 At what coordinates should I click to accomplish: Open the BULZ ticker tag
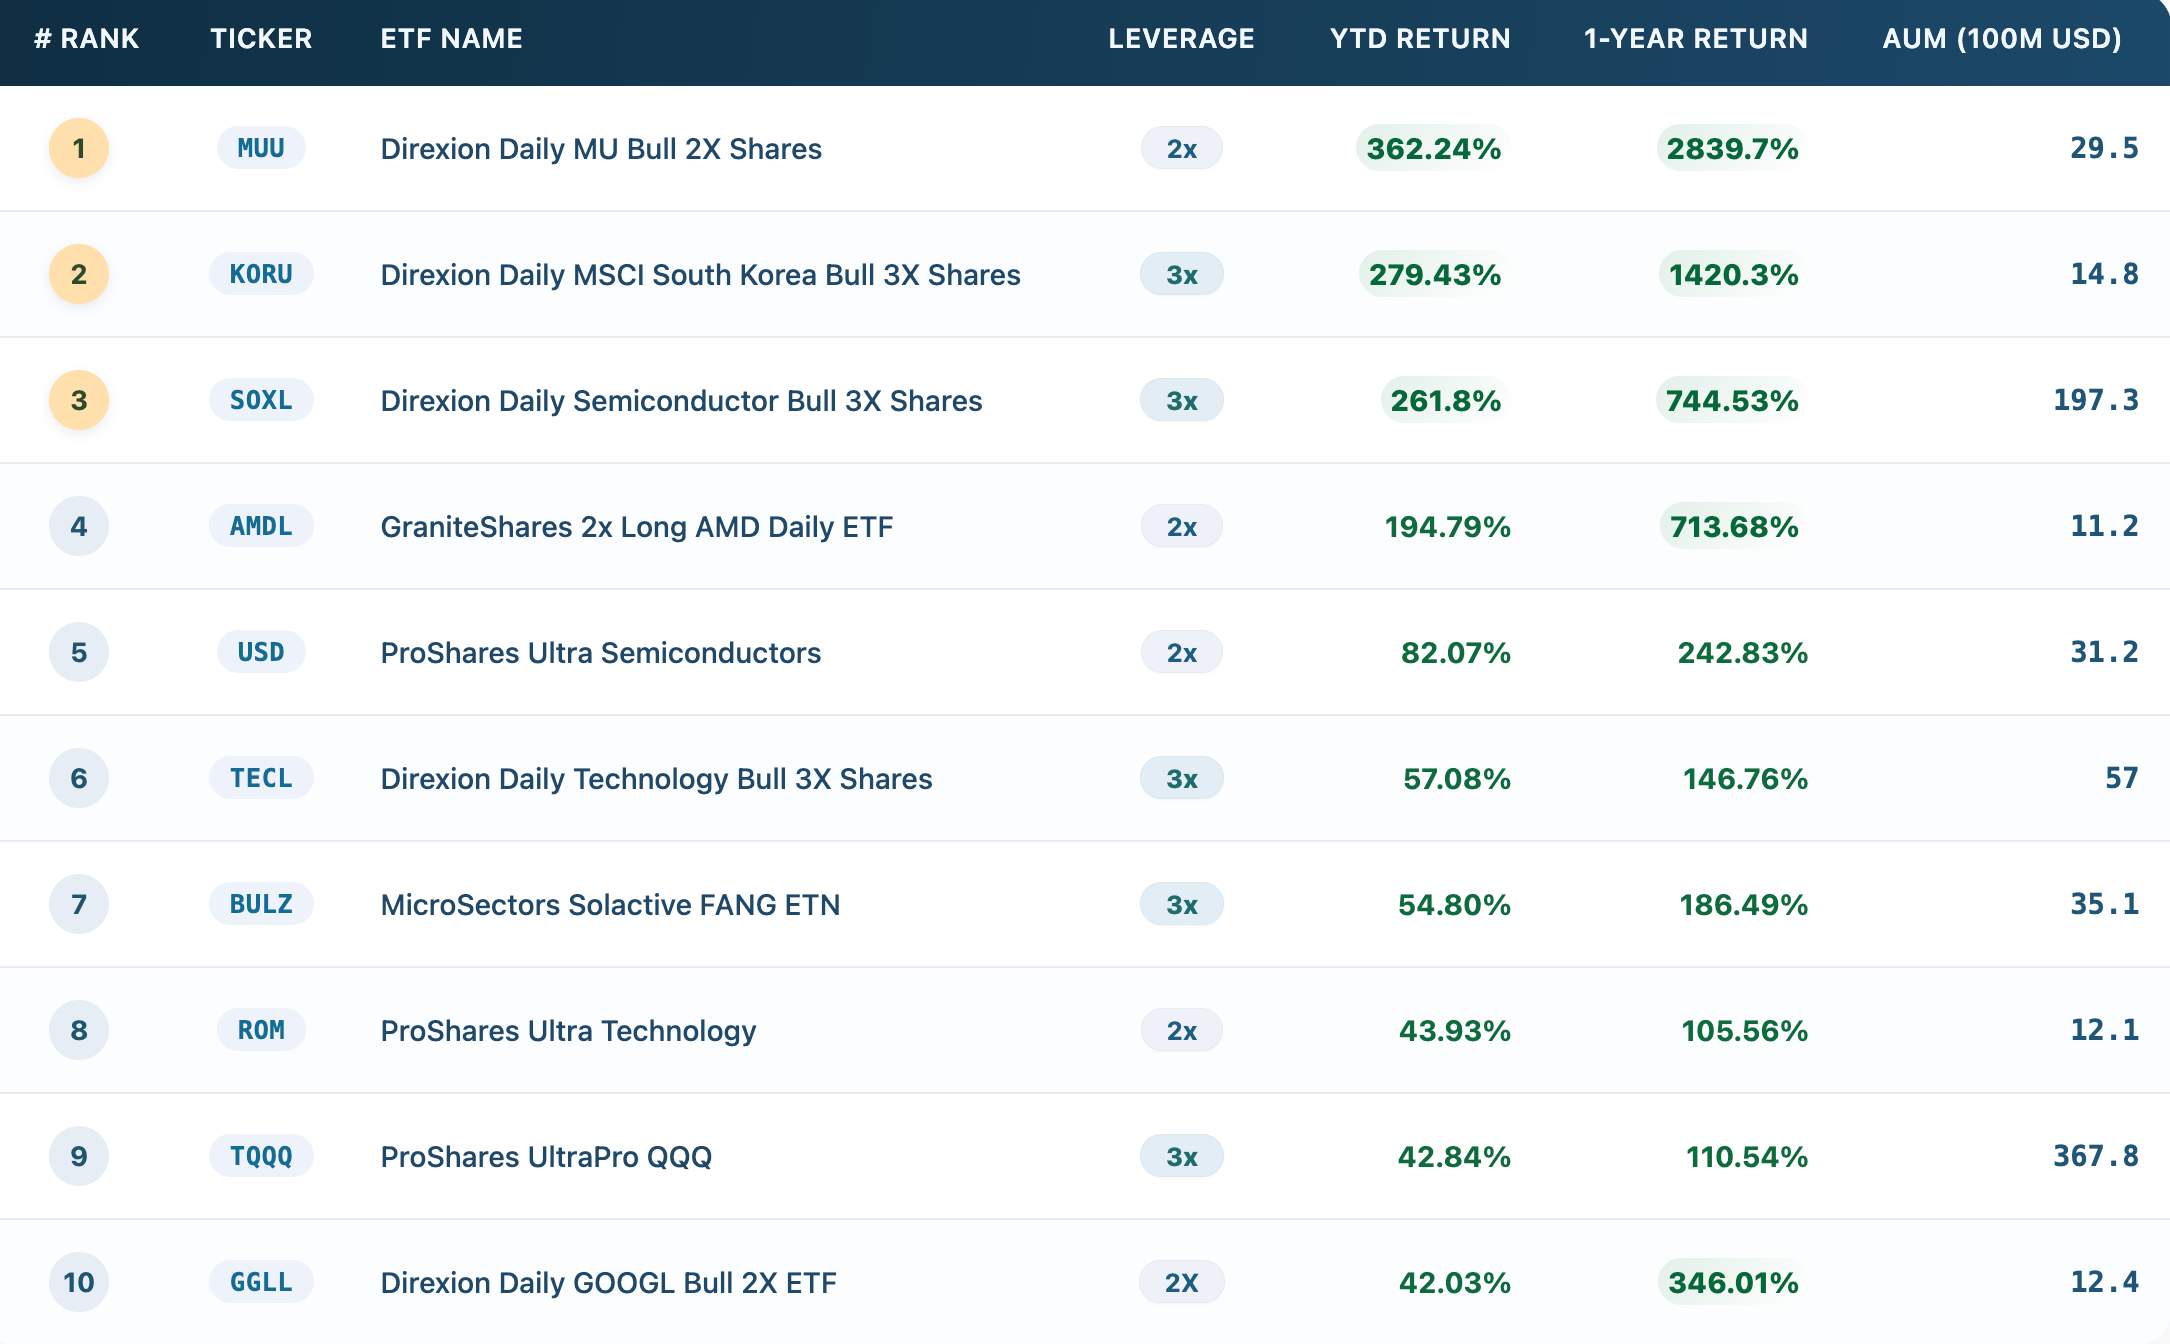click(x=261, y=904)
